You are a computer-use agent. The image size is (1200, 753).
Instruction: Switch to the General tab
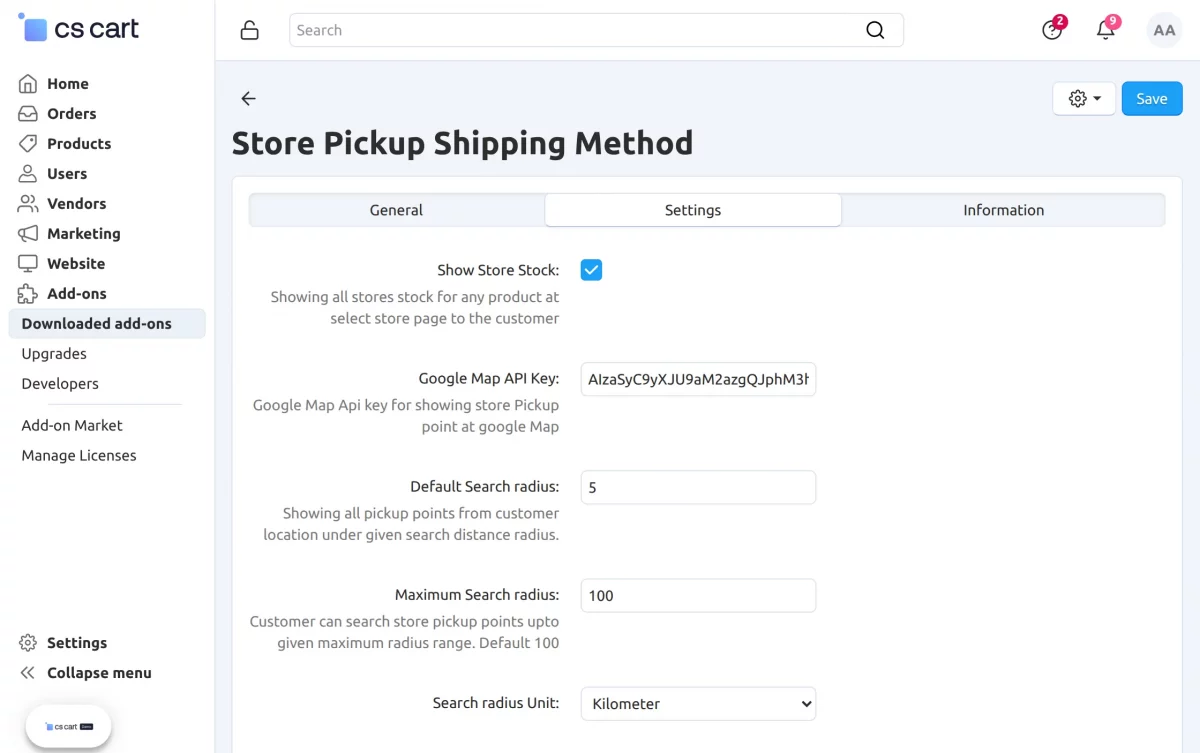(396, 210)
